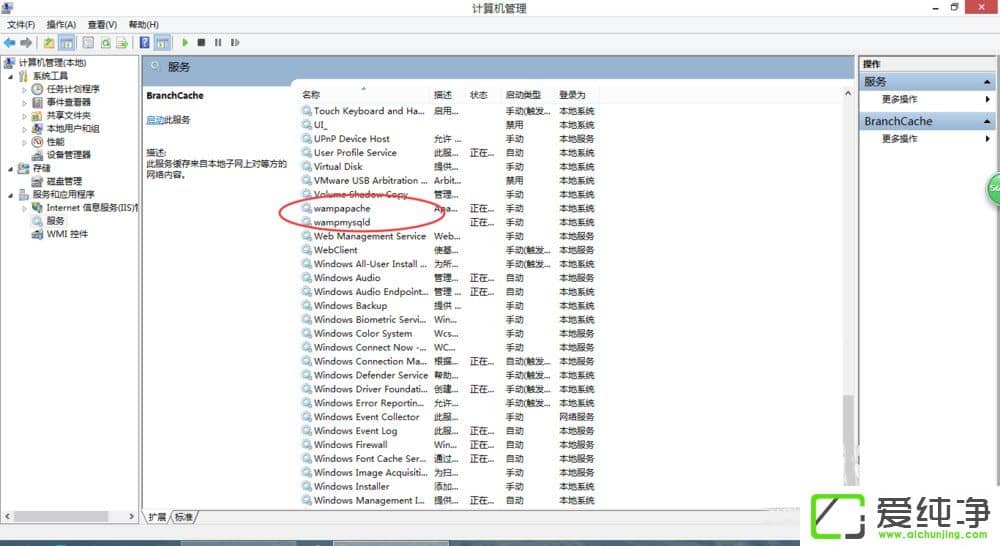1000x546 pixels.
Task: Select 本地用户和组 in the tree
Action: point(73,128)
